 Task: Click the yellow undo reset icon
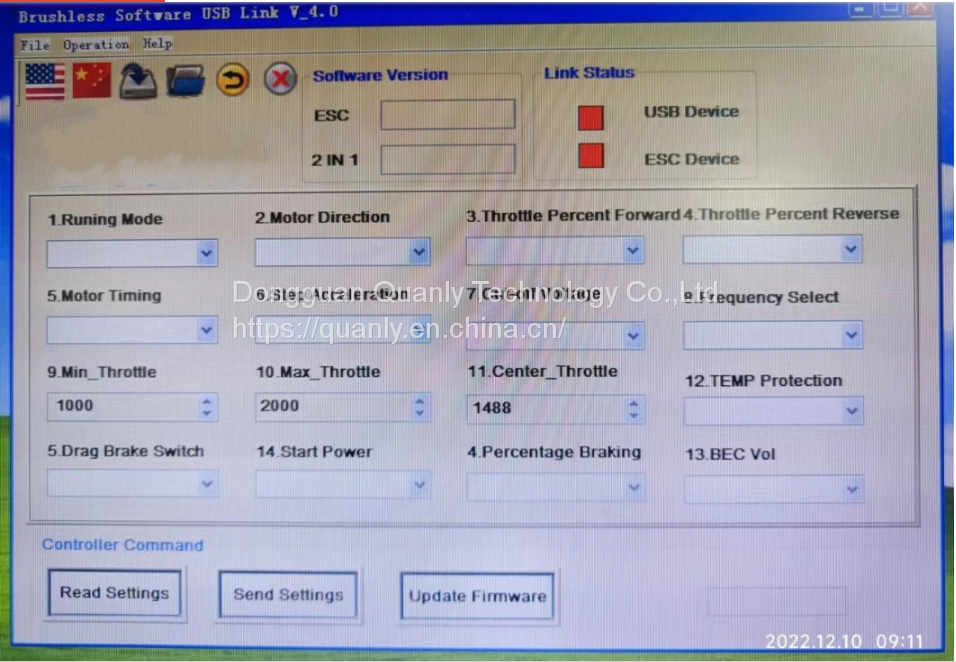coord(233,80)
